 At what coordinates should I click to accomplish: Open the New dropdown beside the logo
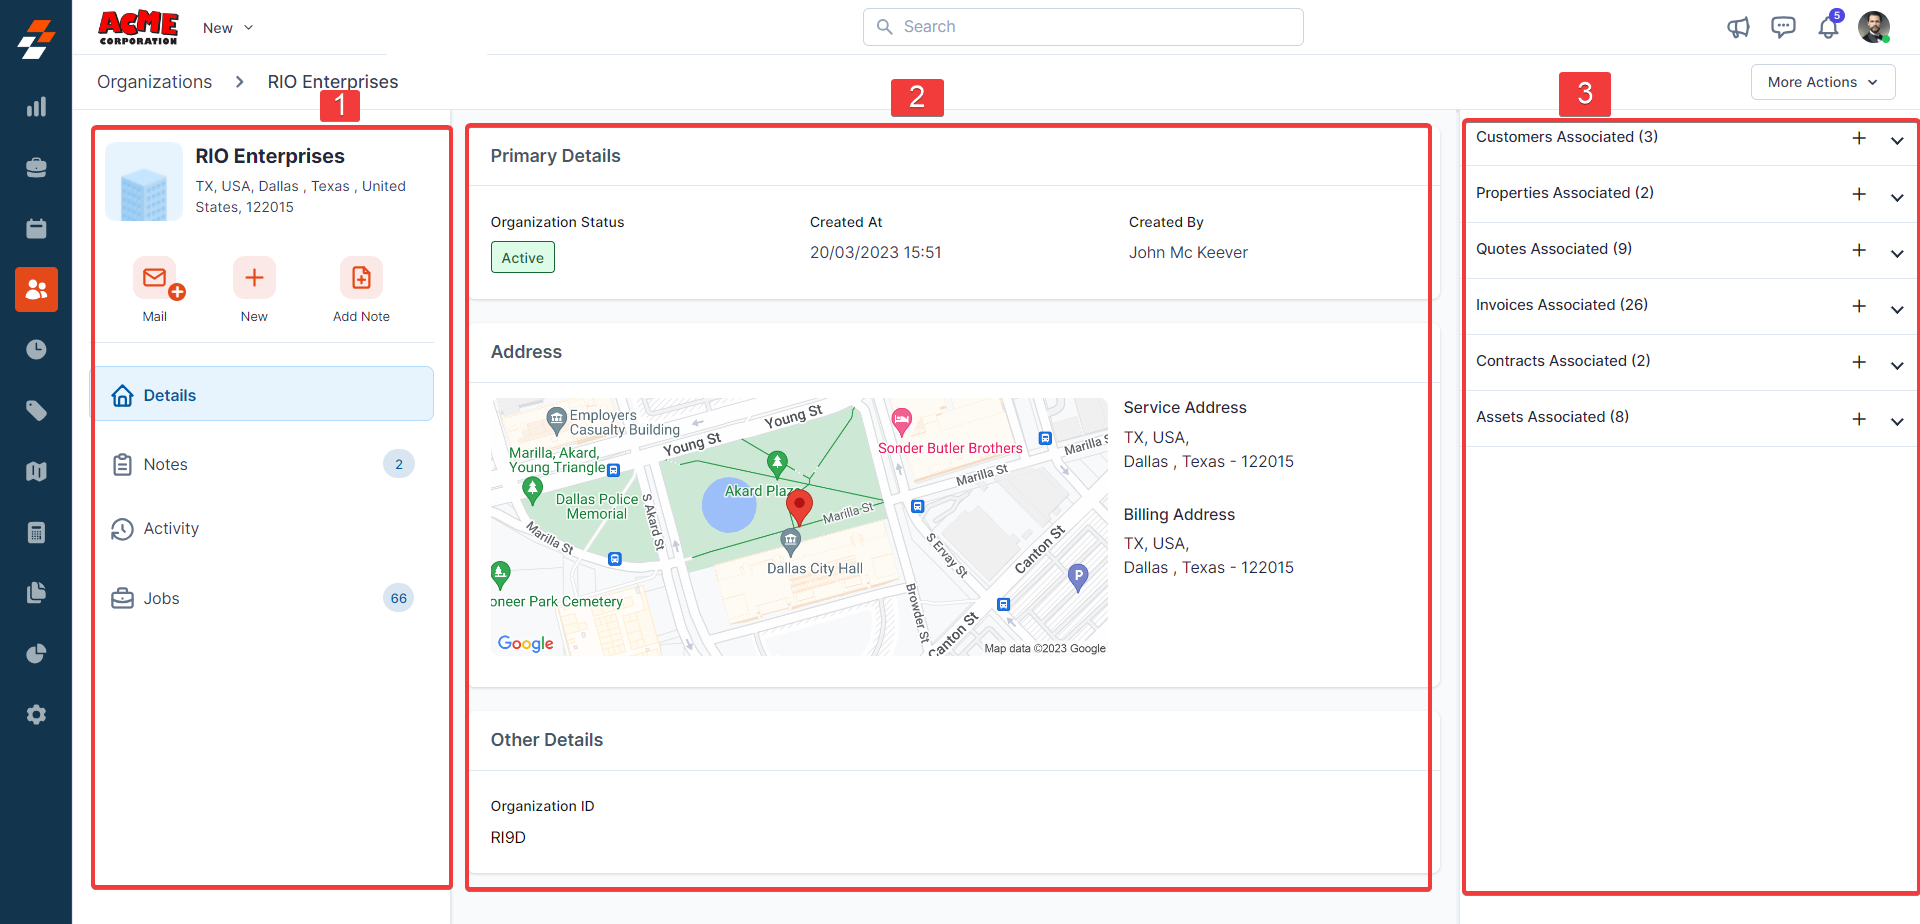228,28
